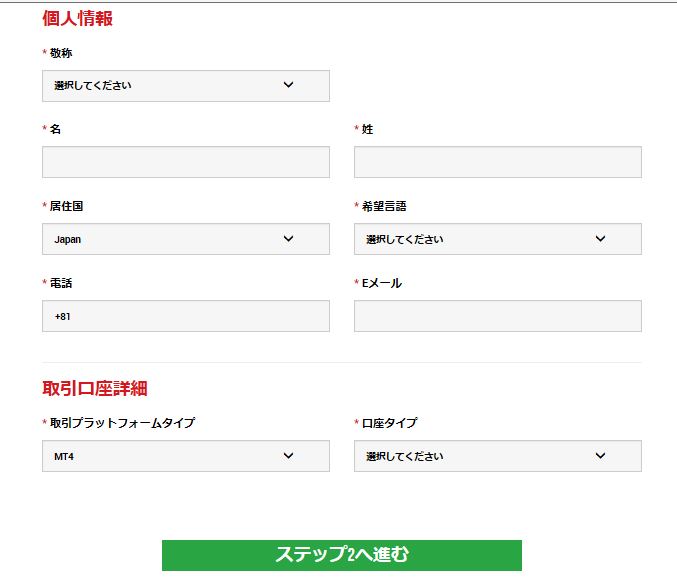This screenshot has height=580, width=677.
Task: Open the 希望言語 preferred language dropdown
Action: pyautogui.click(x=498, y=239)
